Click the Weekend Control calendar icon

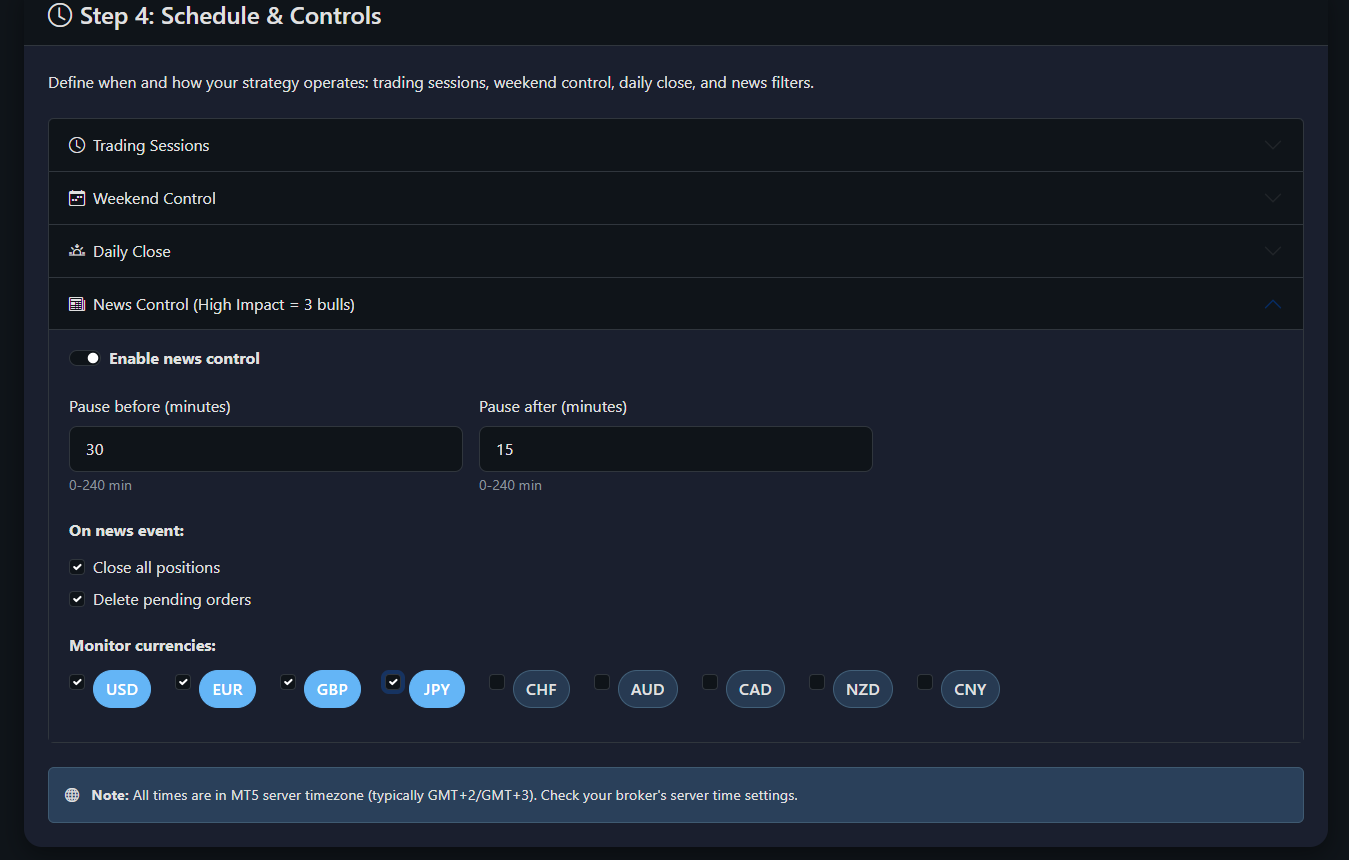point(77,198)
